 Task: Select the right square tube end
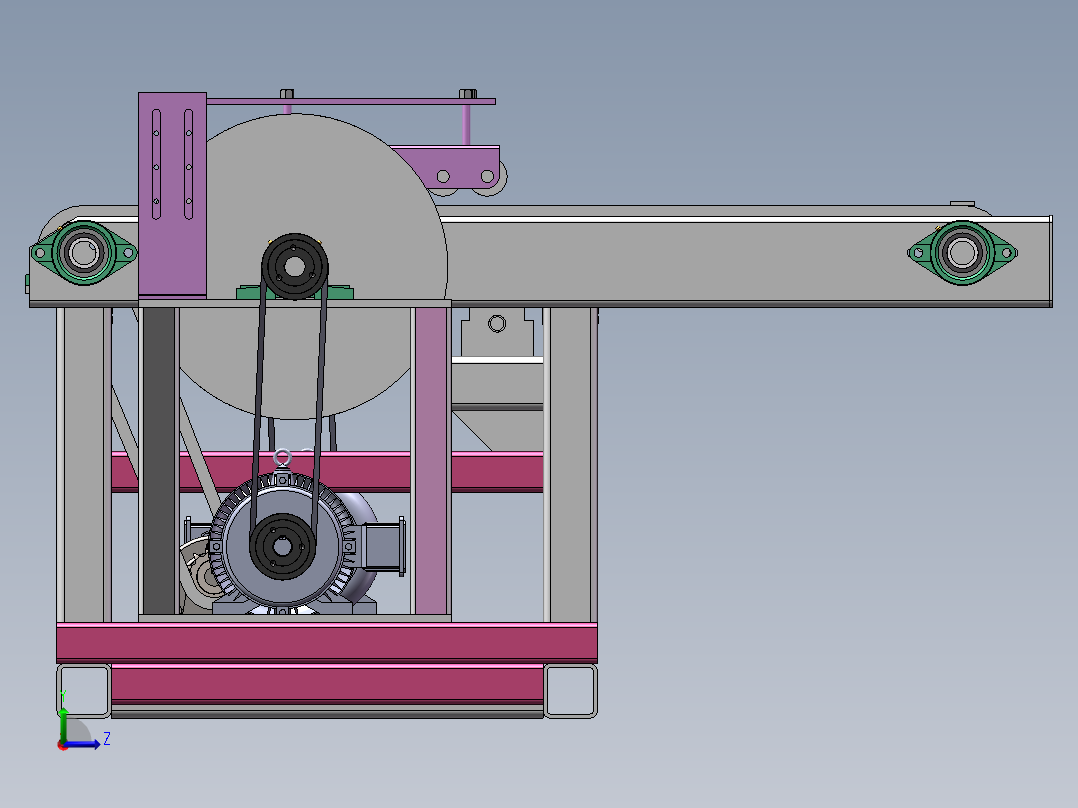pos(570,690)
